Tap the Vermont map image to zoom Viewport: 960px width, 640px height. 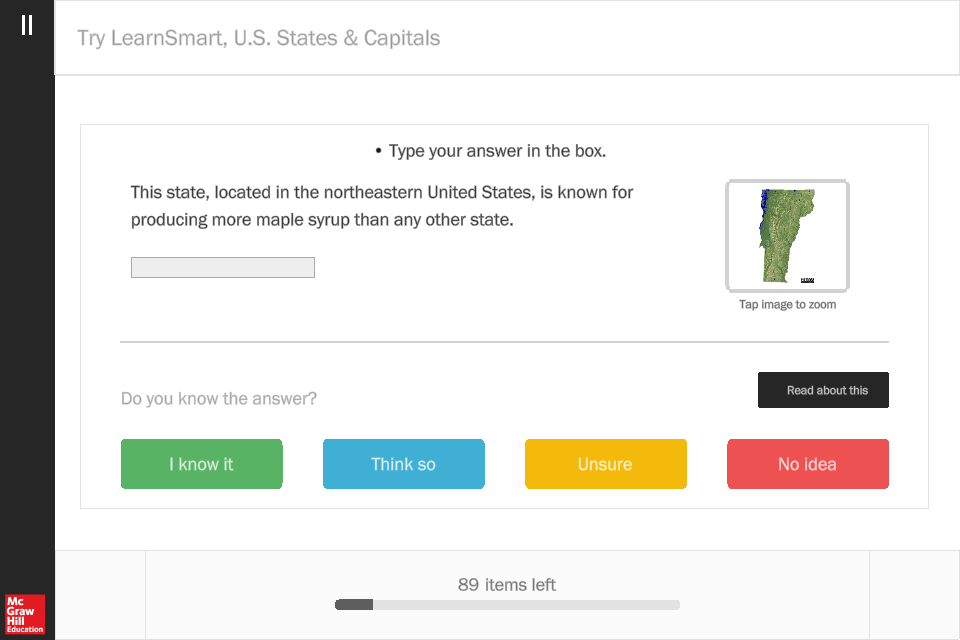[x=786, y=235]
